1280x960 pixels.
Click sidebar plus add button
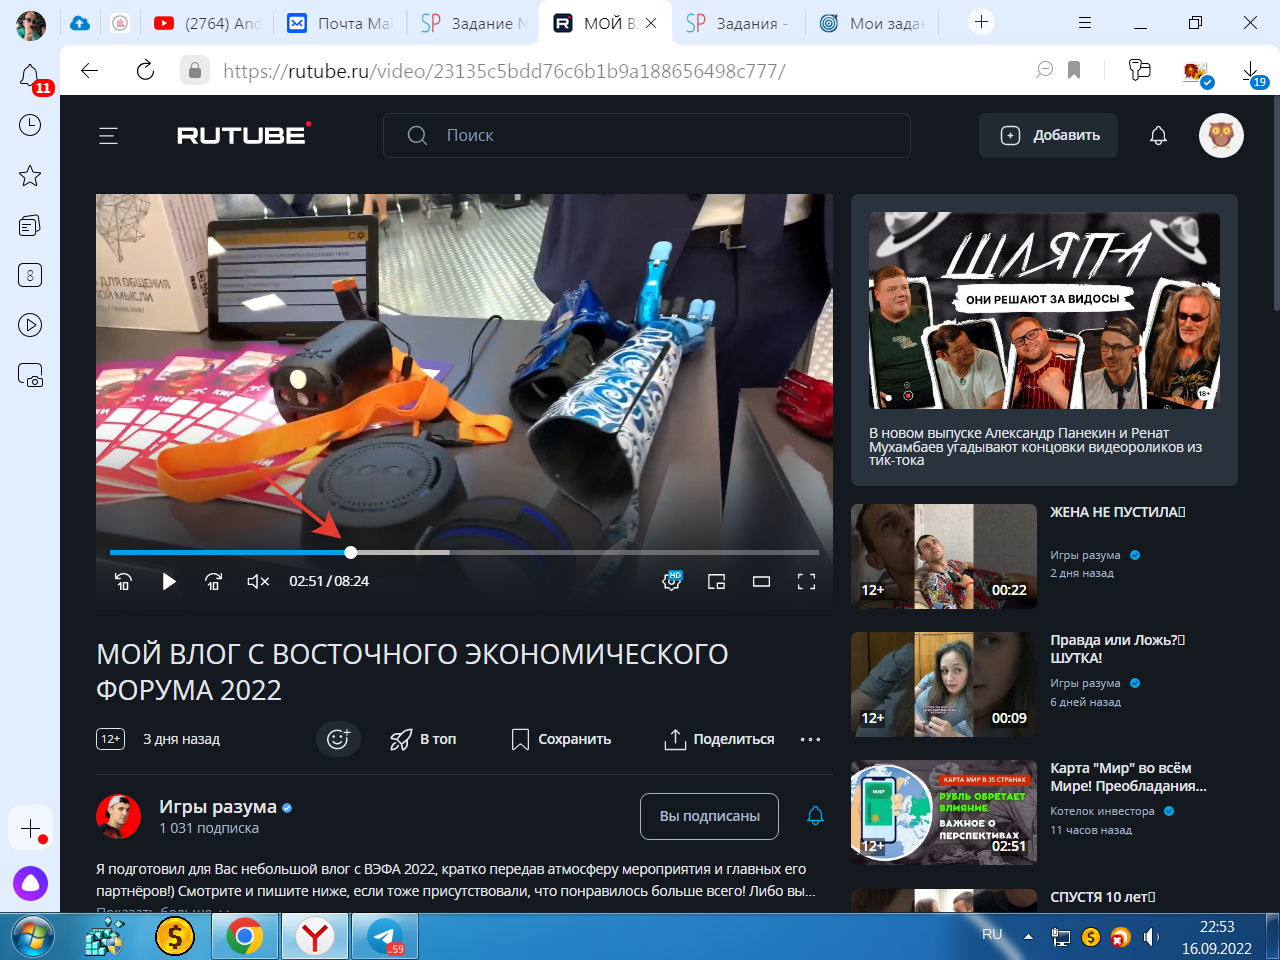[x=30, y=829]
